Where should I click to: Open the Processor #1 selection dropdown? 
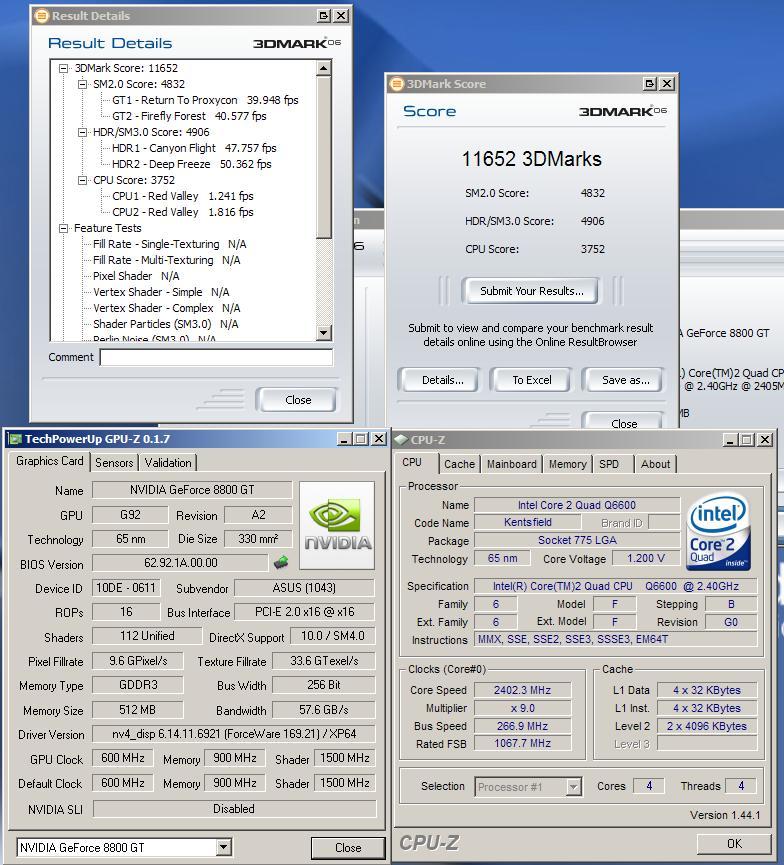point(574,787)
